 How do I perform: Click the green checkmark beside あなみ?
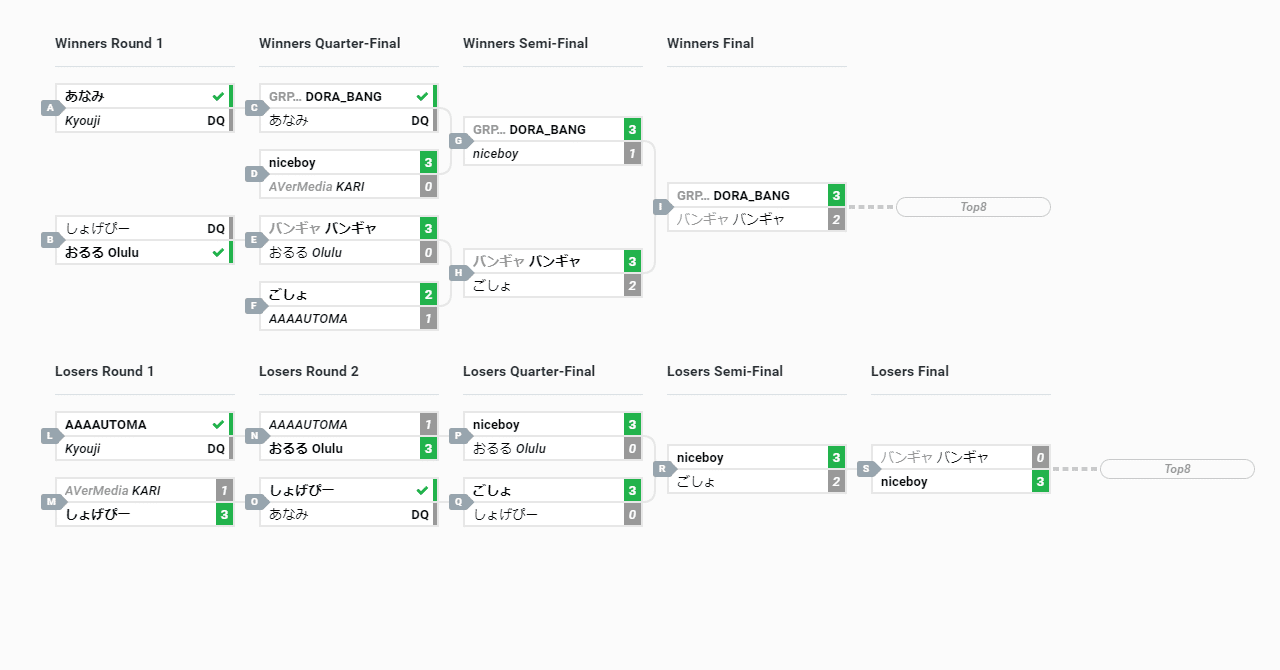[x=218, y=95]
